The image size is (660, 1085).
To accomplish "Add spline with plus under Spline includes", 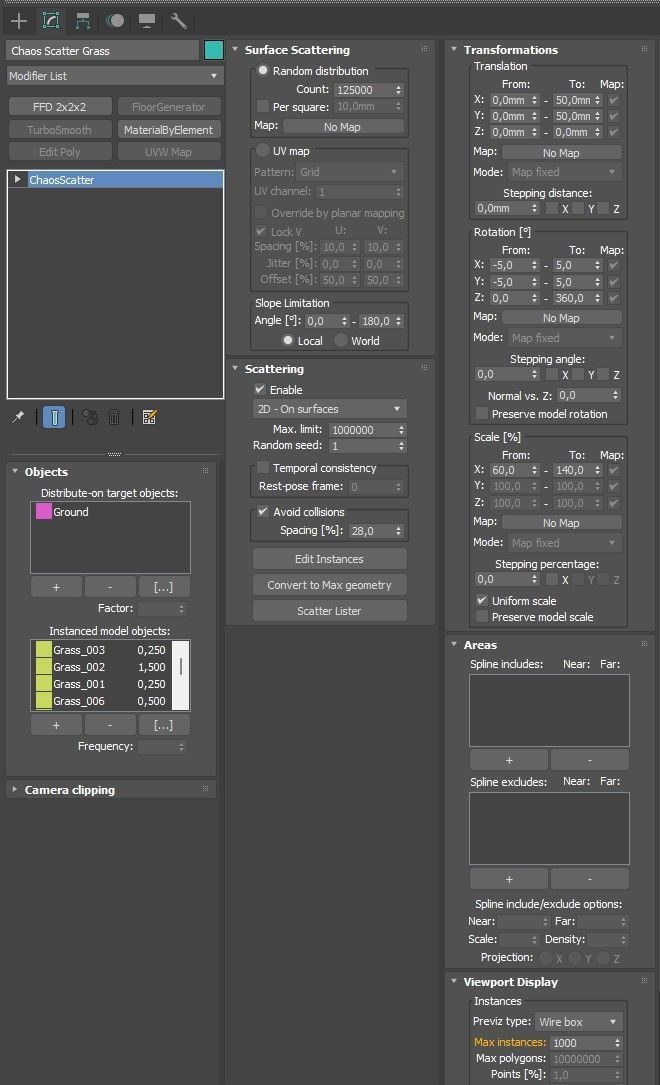I will coord(508,760).
